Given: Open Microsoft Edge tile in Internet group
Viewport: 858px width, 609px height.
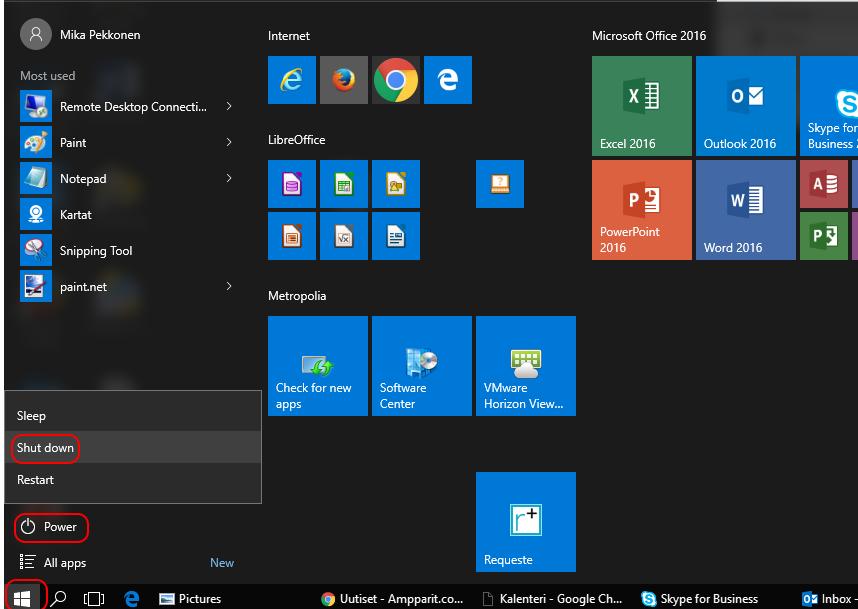Looking at the screenshot, I should [x=448, y=80].
